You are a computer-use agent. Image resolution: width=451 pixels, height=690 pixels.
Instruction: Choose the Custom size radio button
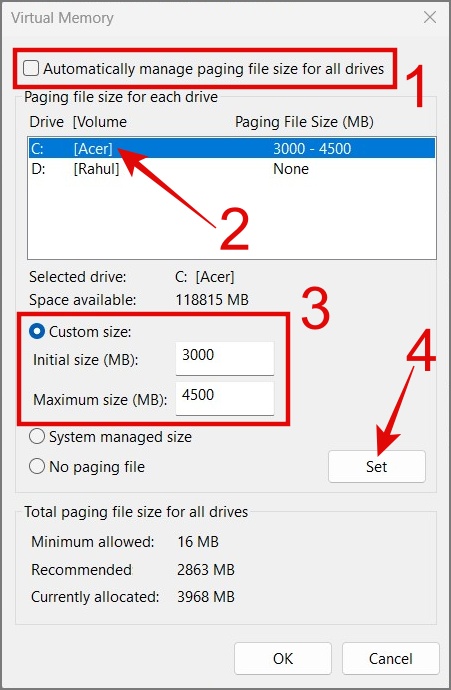(x=37, y=331)
